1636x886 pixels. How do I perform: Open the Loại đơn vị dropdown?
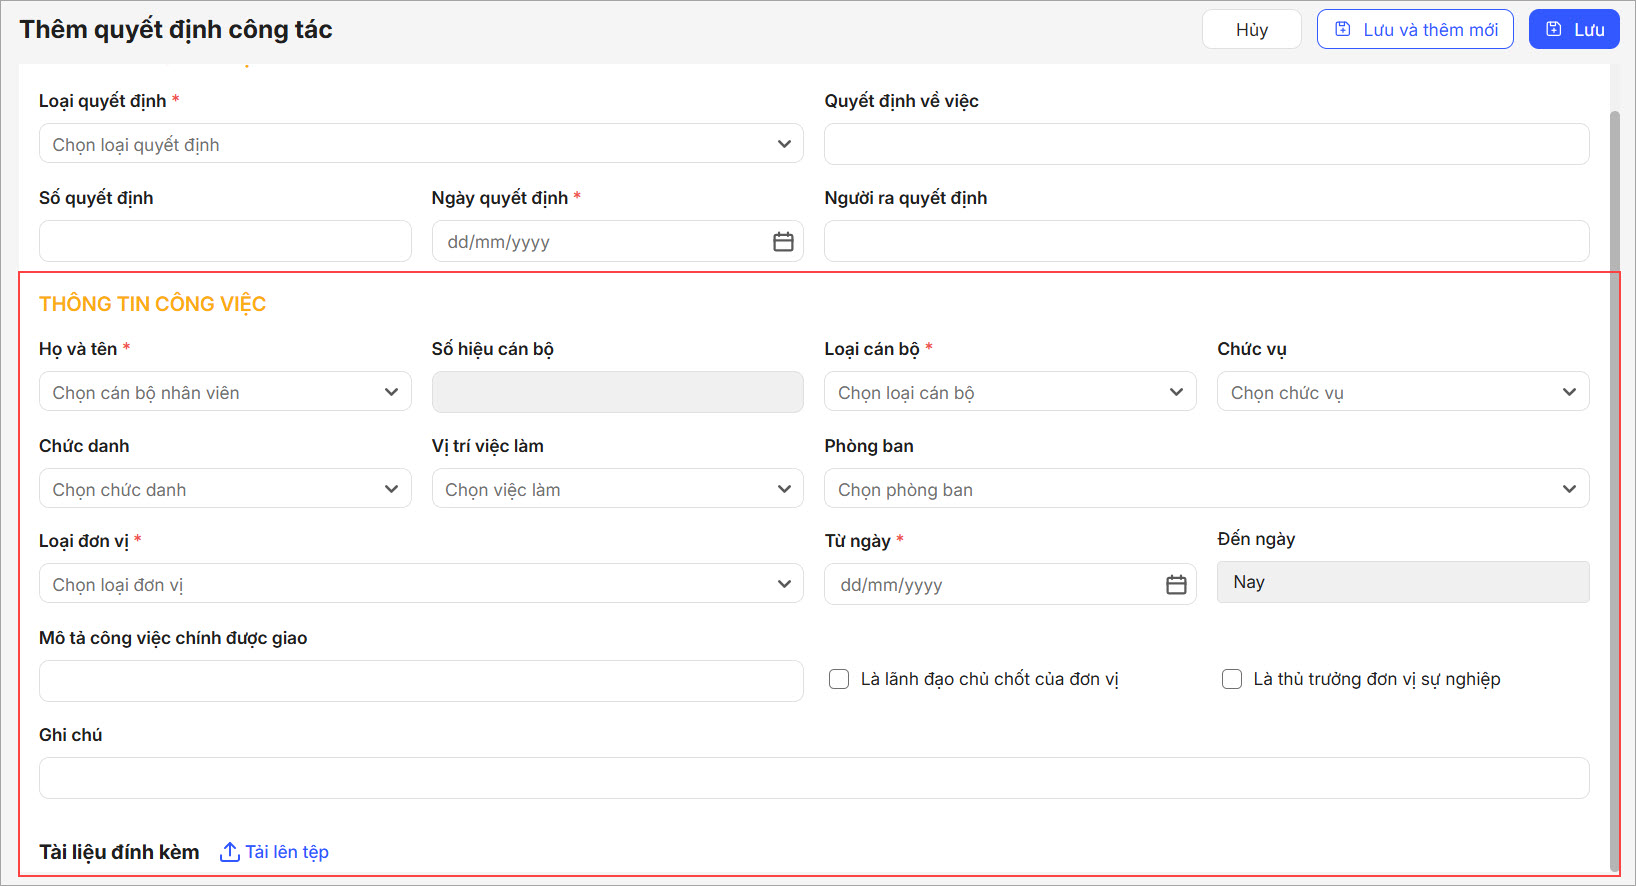pyautogui.click(x=421, y=584)
